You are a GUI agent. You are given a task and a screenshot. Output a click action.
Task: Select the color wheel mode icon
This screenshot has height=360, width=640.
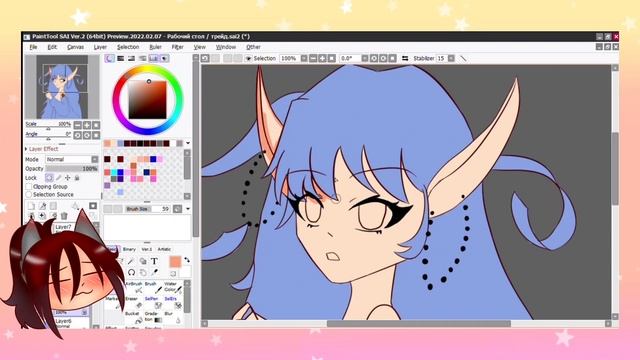tap(109, 58)
